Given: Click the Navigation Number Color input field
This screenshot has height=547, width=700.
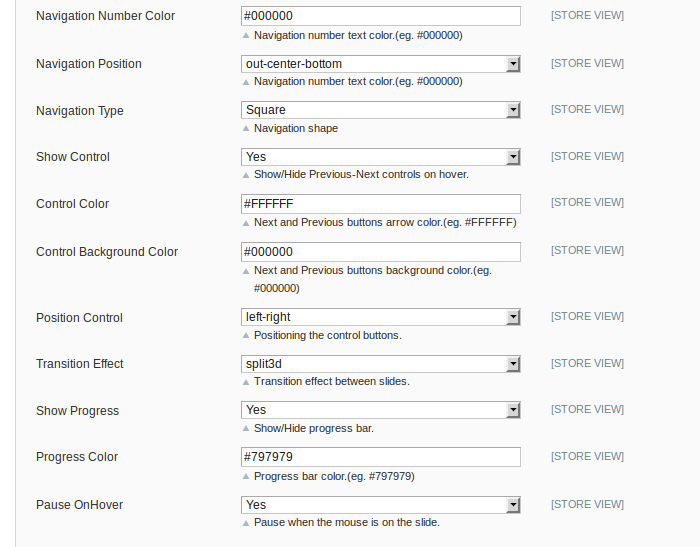Looking at the screenshot, I should 380,16.
